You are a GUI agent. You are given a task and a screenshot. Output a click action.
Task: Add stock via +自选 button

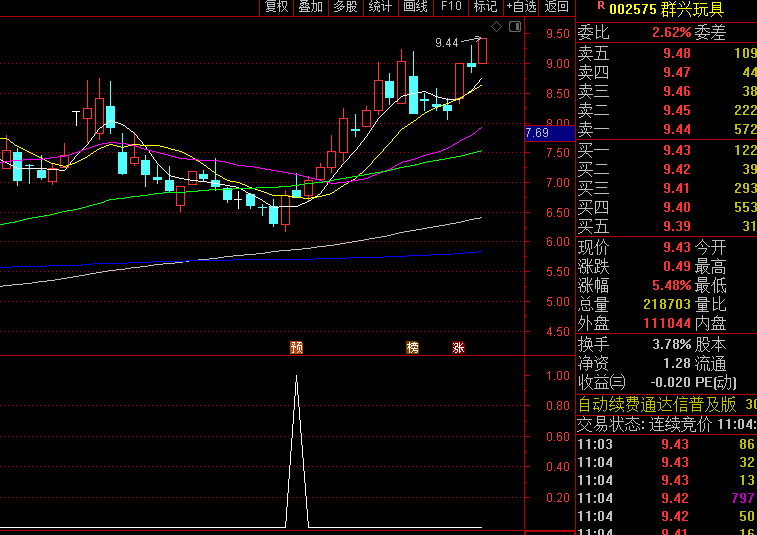(521, 7)
